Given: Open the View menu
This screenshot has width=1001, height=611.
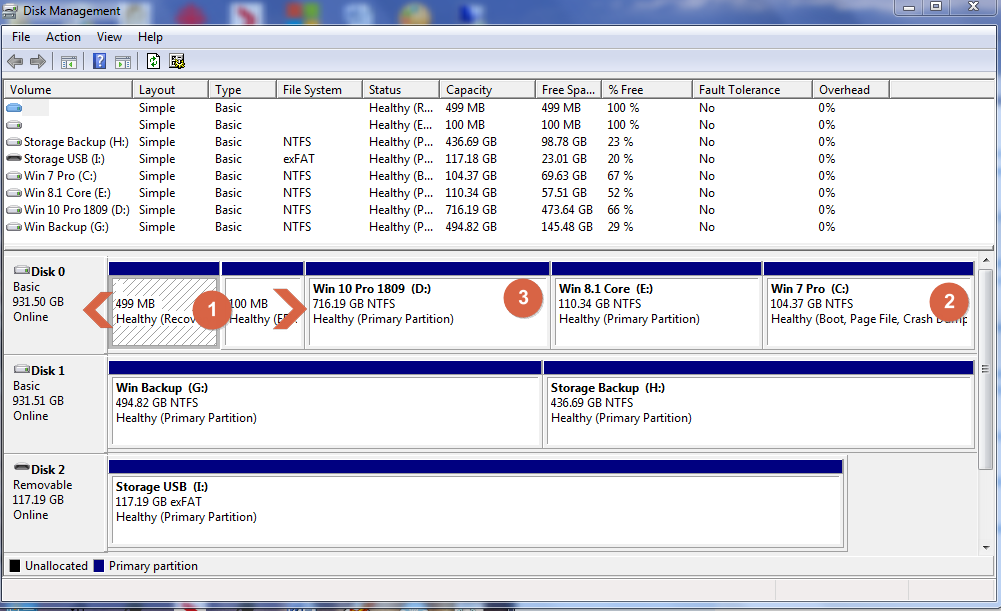Looking at the screenshot, I should pyautogui.click(x=109, y=37).
